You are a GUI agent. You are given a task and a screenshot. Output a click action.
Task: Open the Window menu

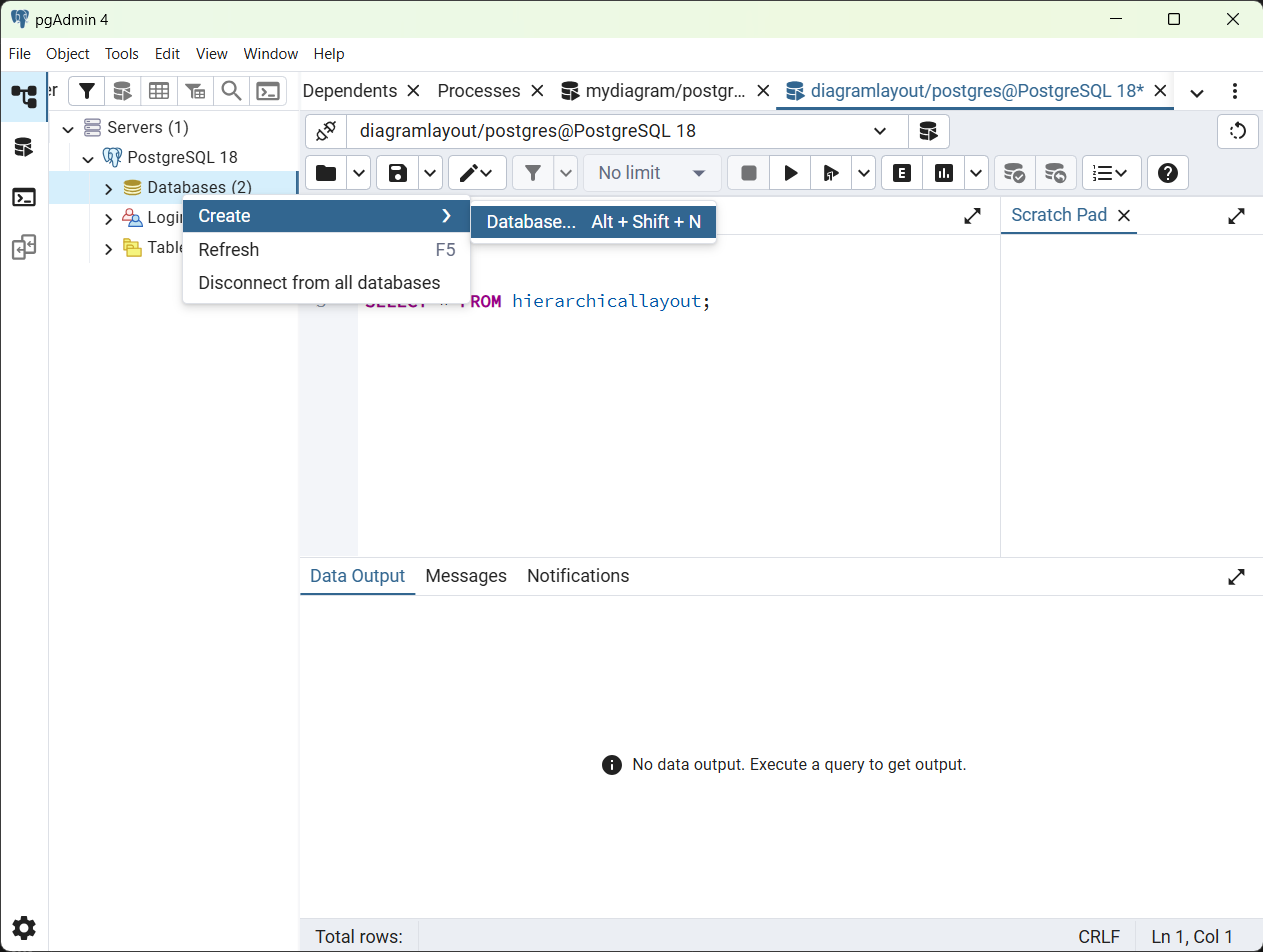pyautogui.click(x=271, y=54)
